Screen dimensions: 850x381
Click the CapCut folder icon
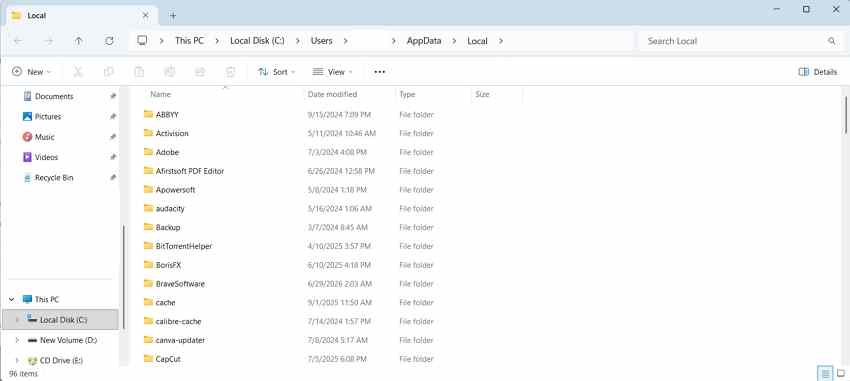pos(149,359)
